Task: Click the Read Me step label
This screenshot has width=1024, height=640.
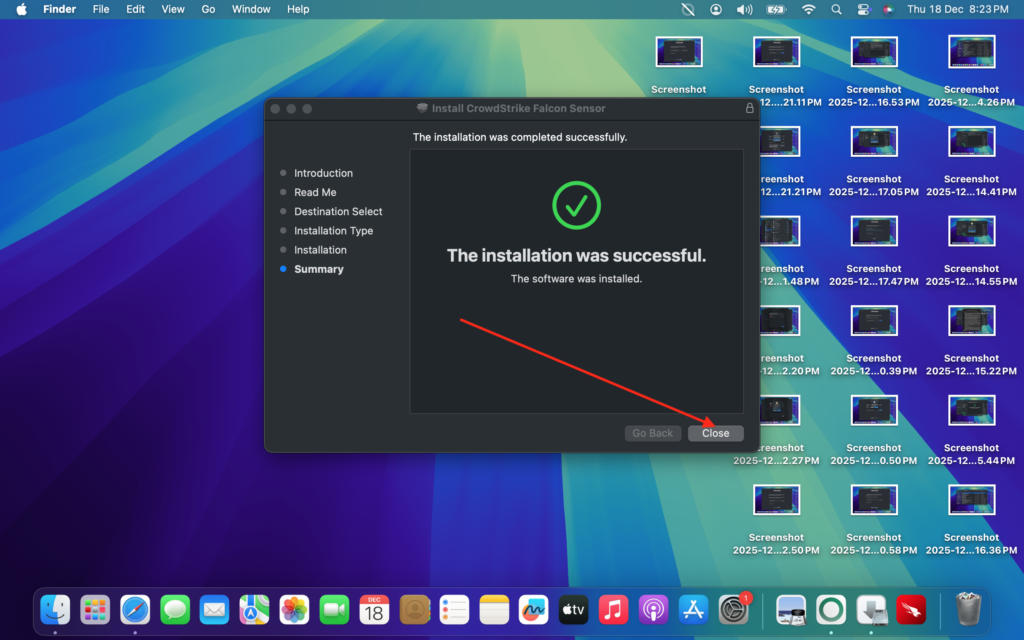Action: 315,192
